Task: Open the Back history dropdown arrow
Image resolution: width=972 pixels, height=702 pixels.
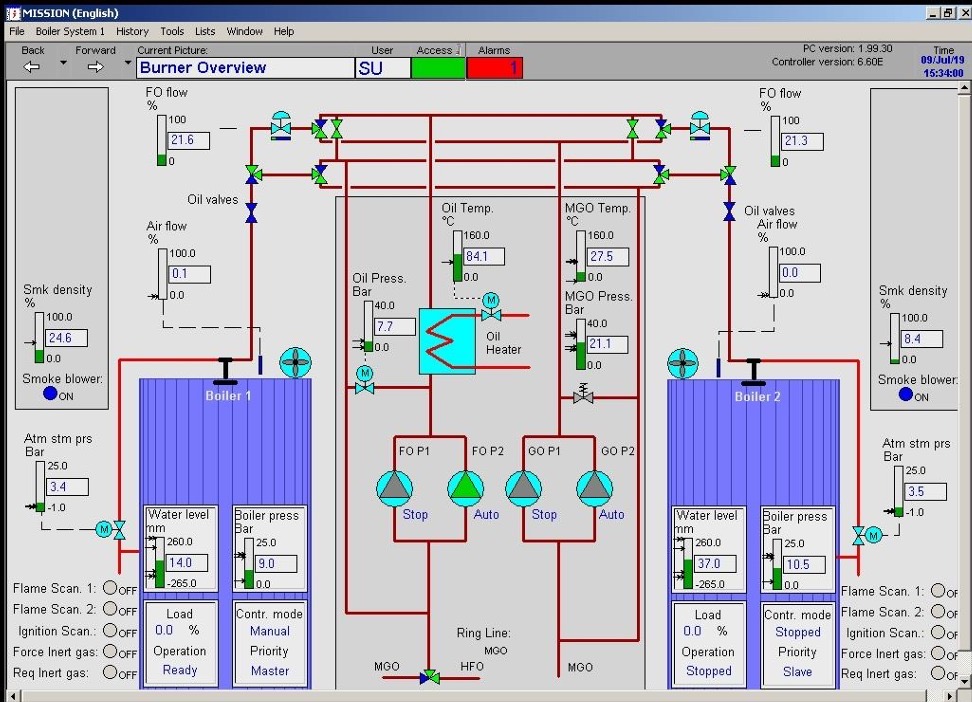Action: tap(63, 63)
